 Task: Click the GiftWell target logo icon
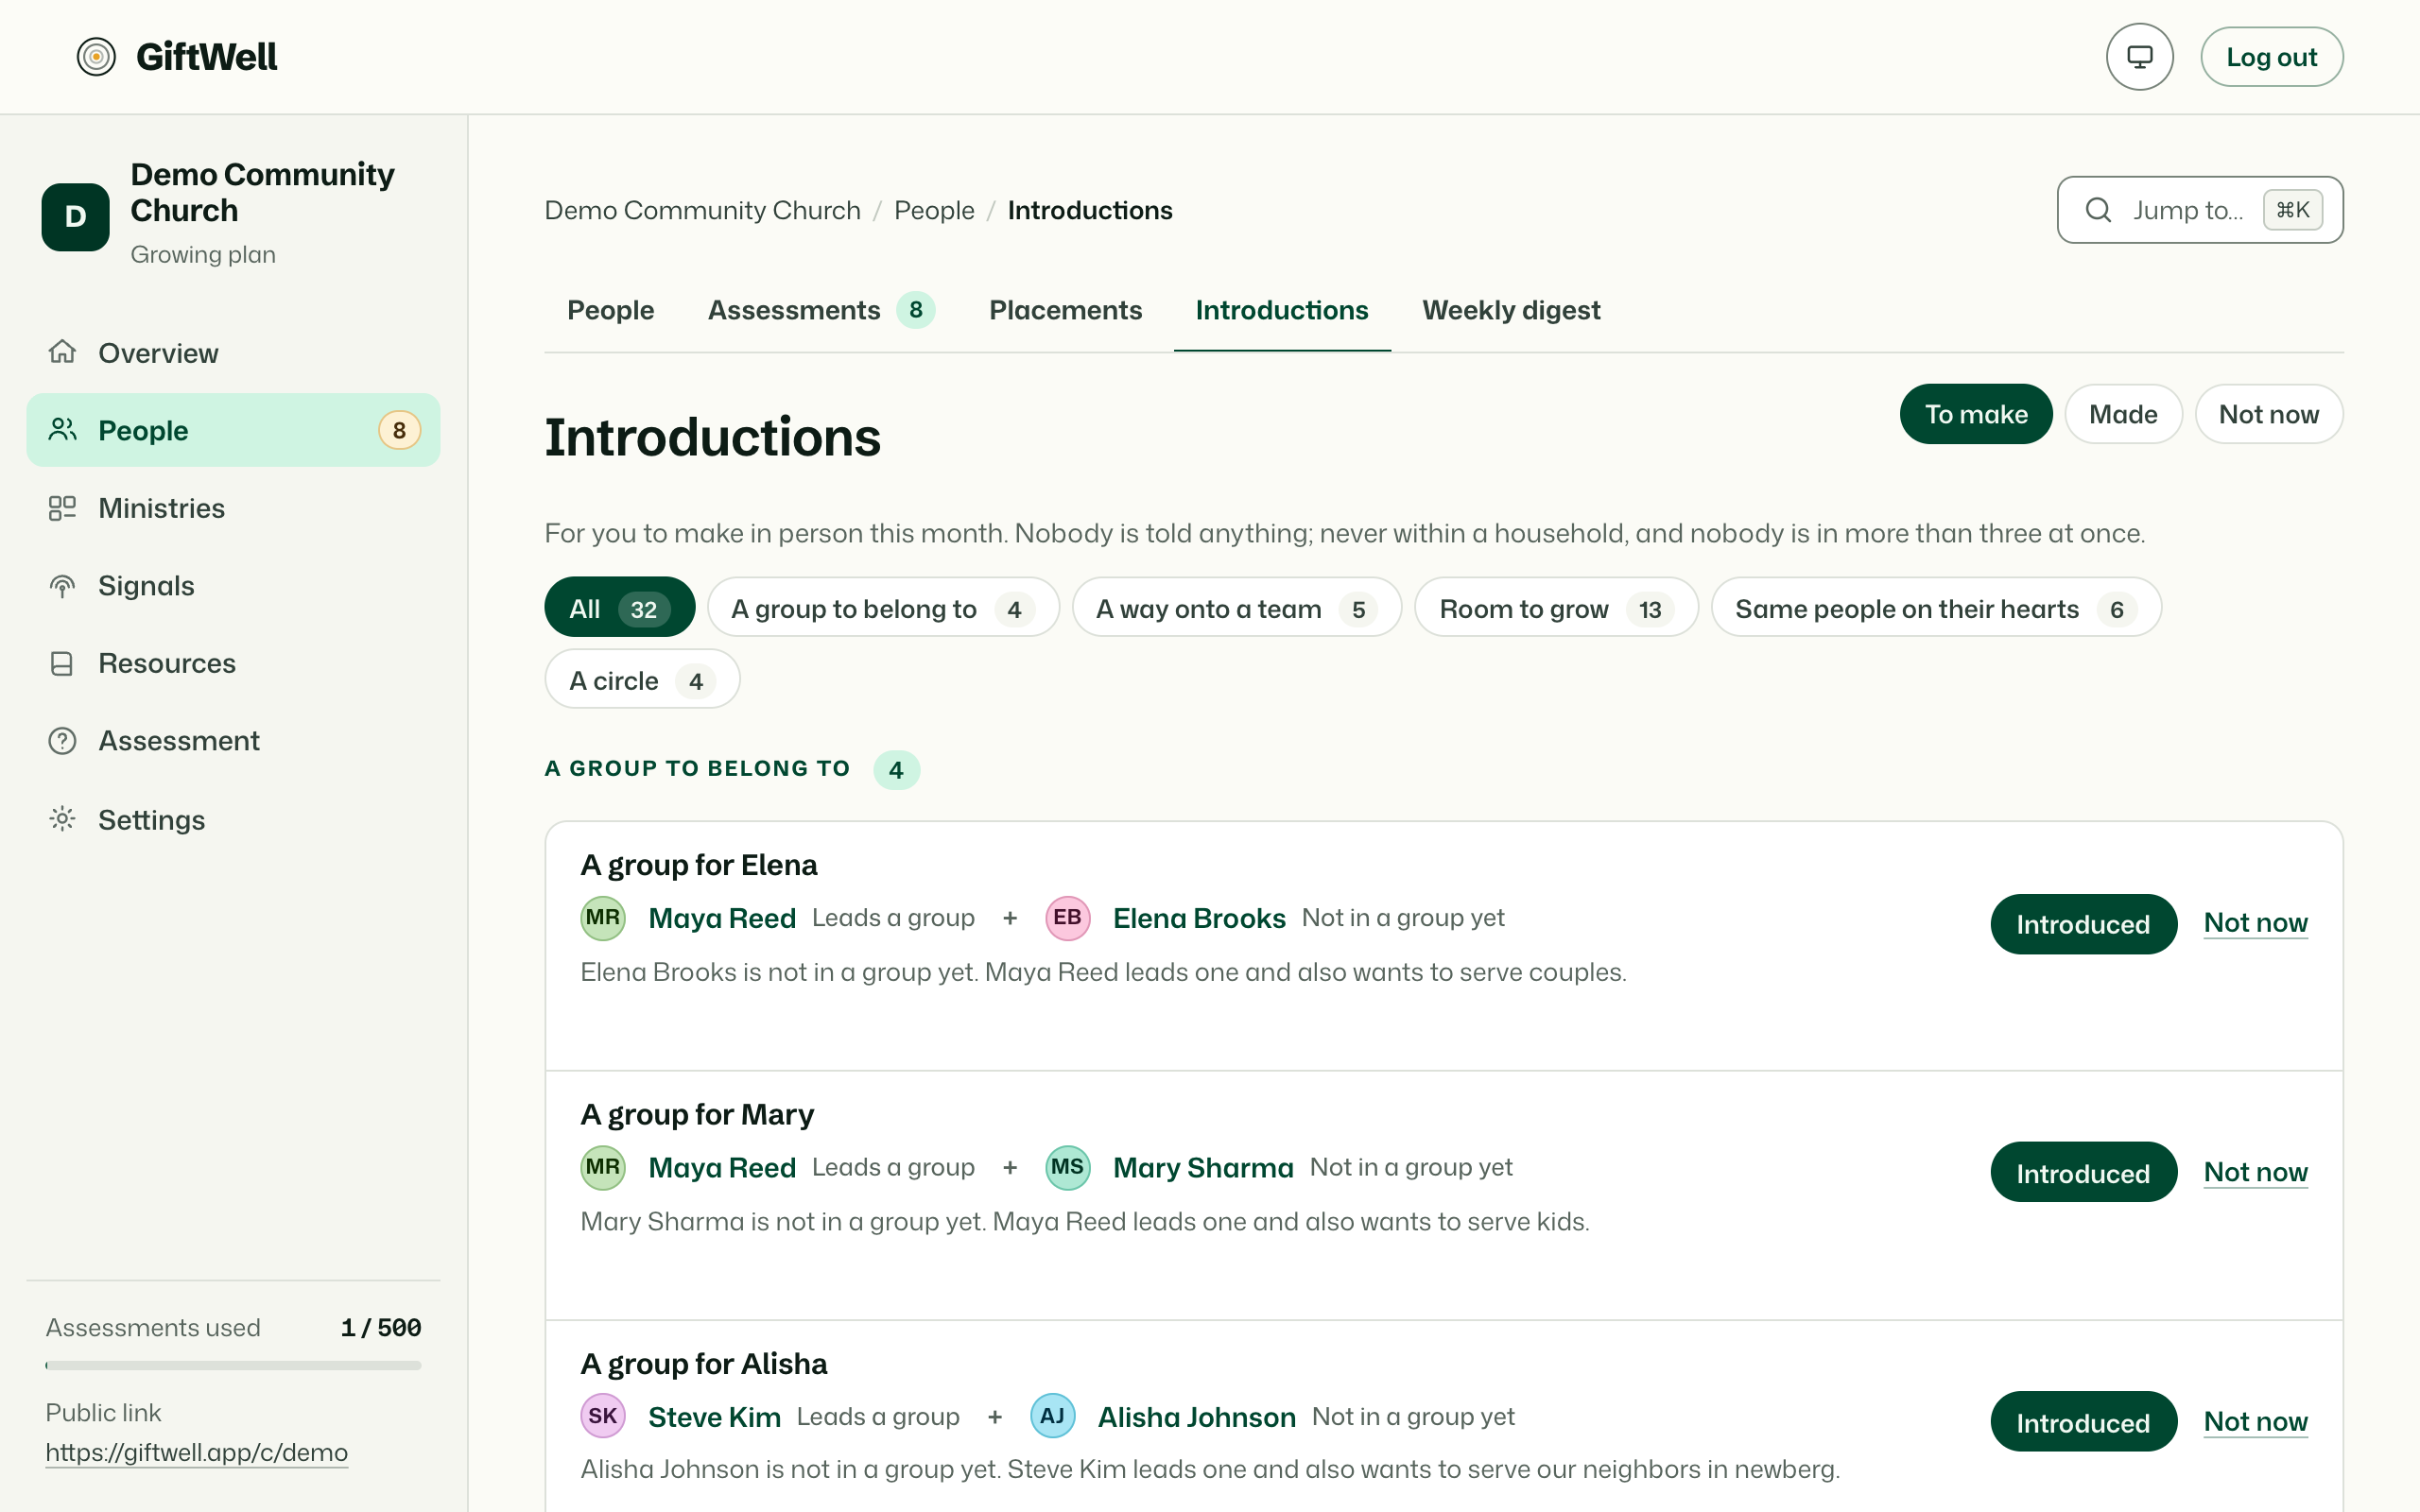(96, 57)
